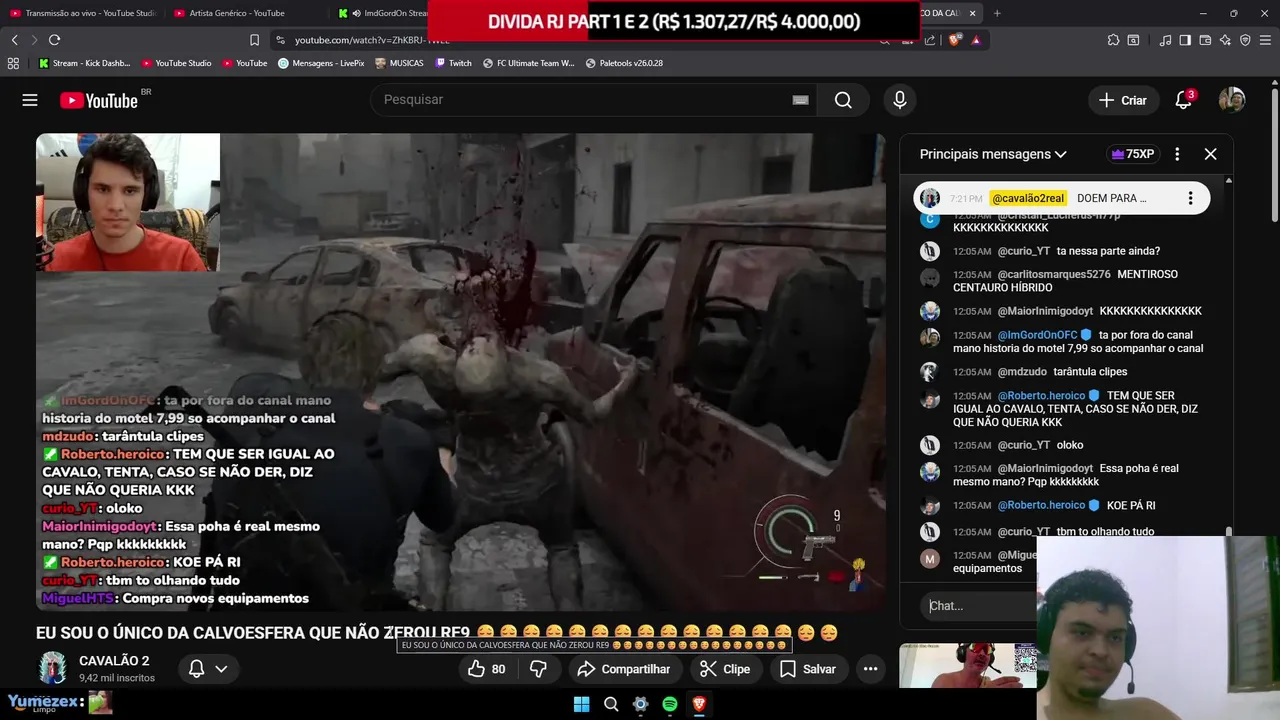The width and height of the screenshot is (1280, 720).
Task: Toggle browser sidebar panel icon
Action: (x=1185, y=40)
